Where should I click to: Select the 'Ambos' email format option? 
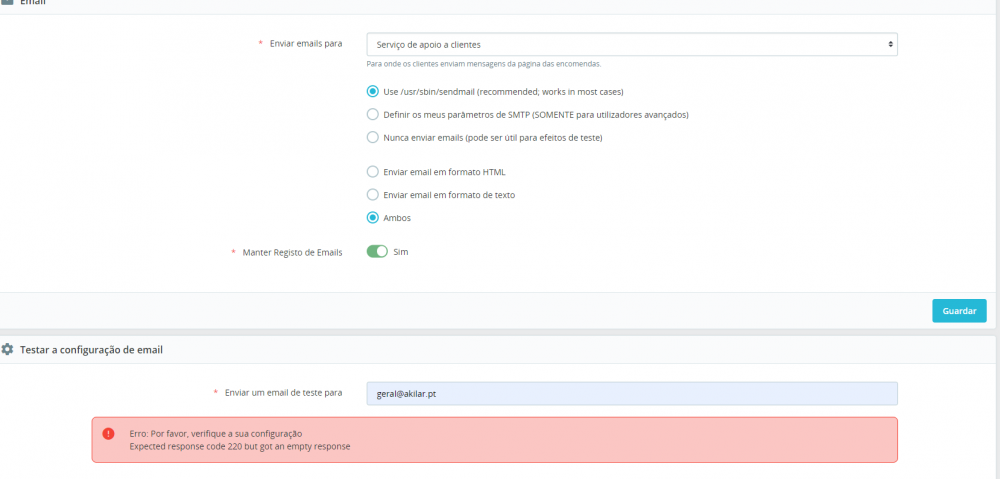373,217
